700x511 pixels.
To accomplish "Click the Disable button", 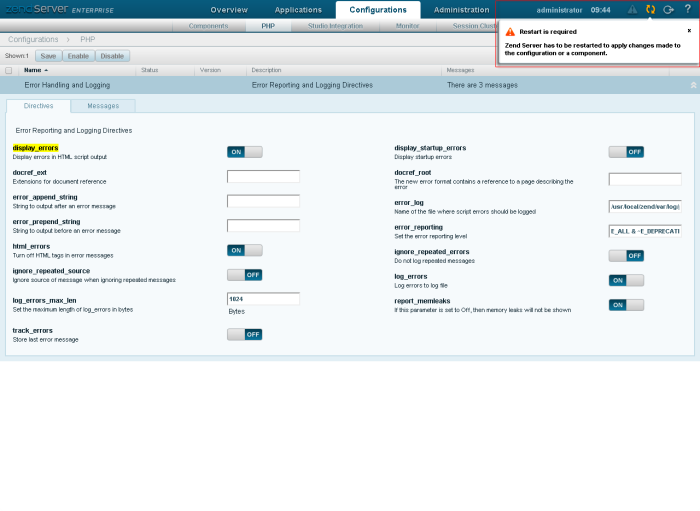I will (x=113, y=56).
